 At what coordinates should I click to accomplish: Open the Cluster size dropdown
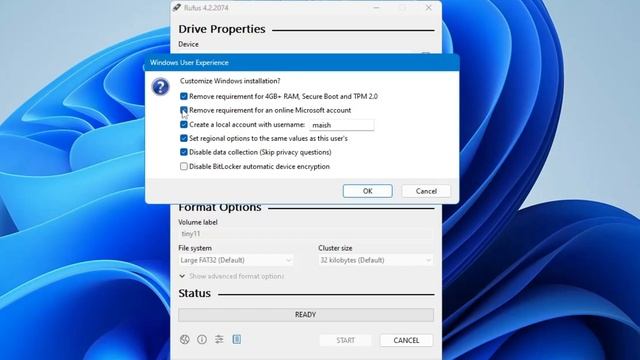tap(376, 260)
